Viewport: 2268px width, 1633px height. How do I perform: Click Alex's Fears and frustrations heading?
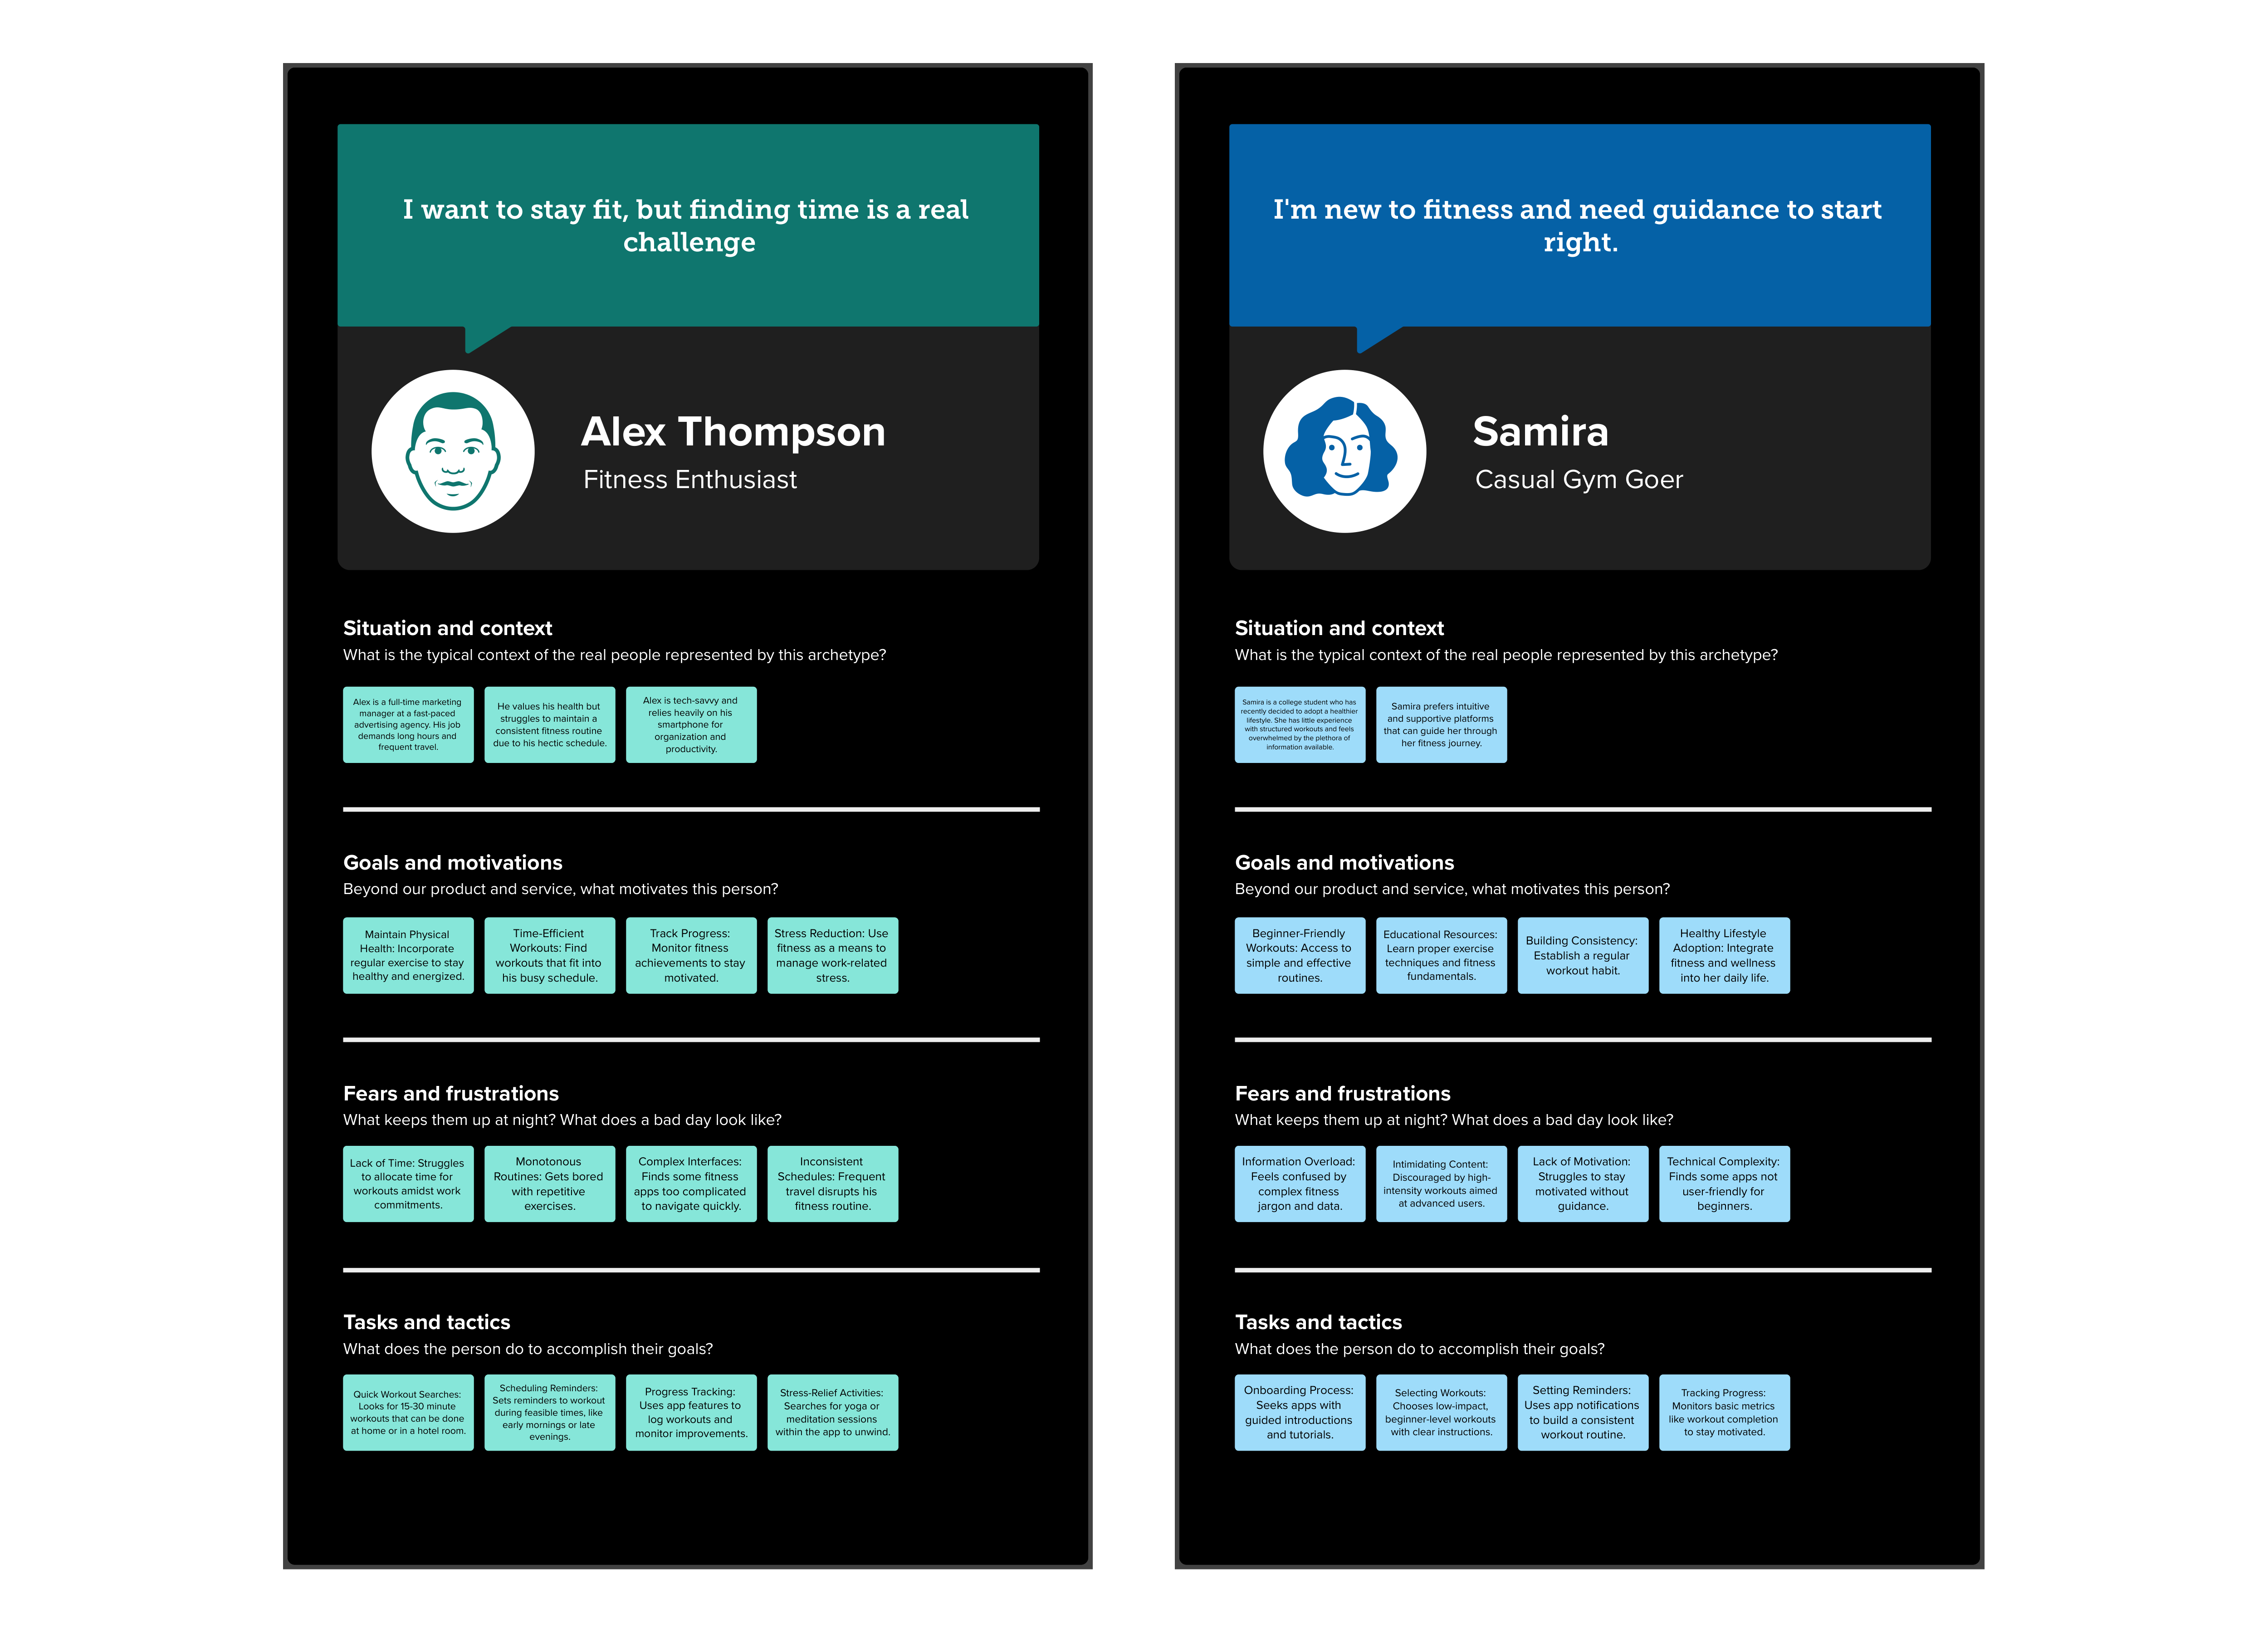point(451,1093)
